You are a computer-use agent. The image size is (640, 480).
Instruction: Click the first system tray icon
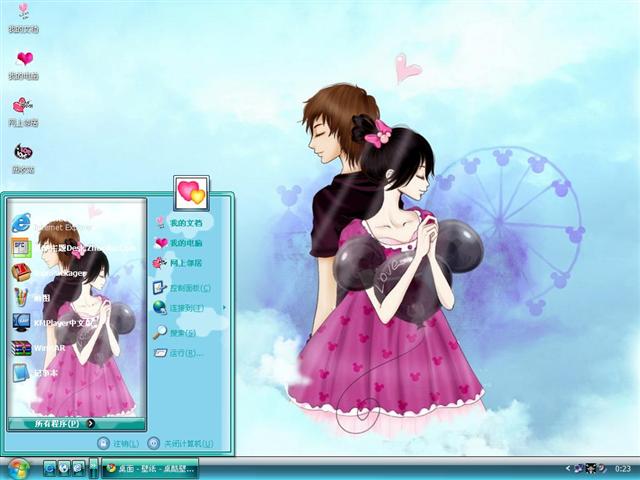(x=579, y=468)
